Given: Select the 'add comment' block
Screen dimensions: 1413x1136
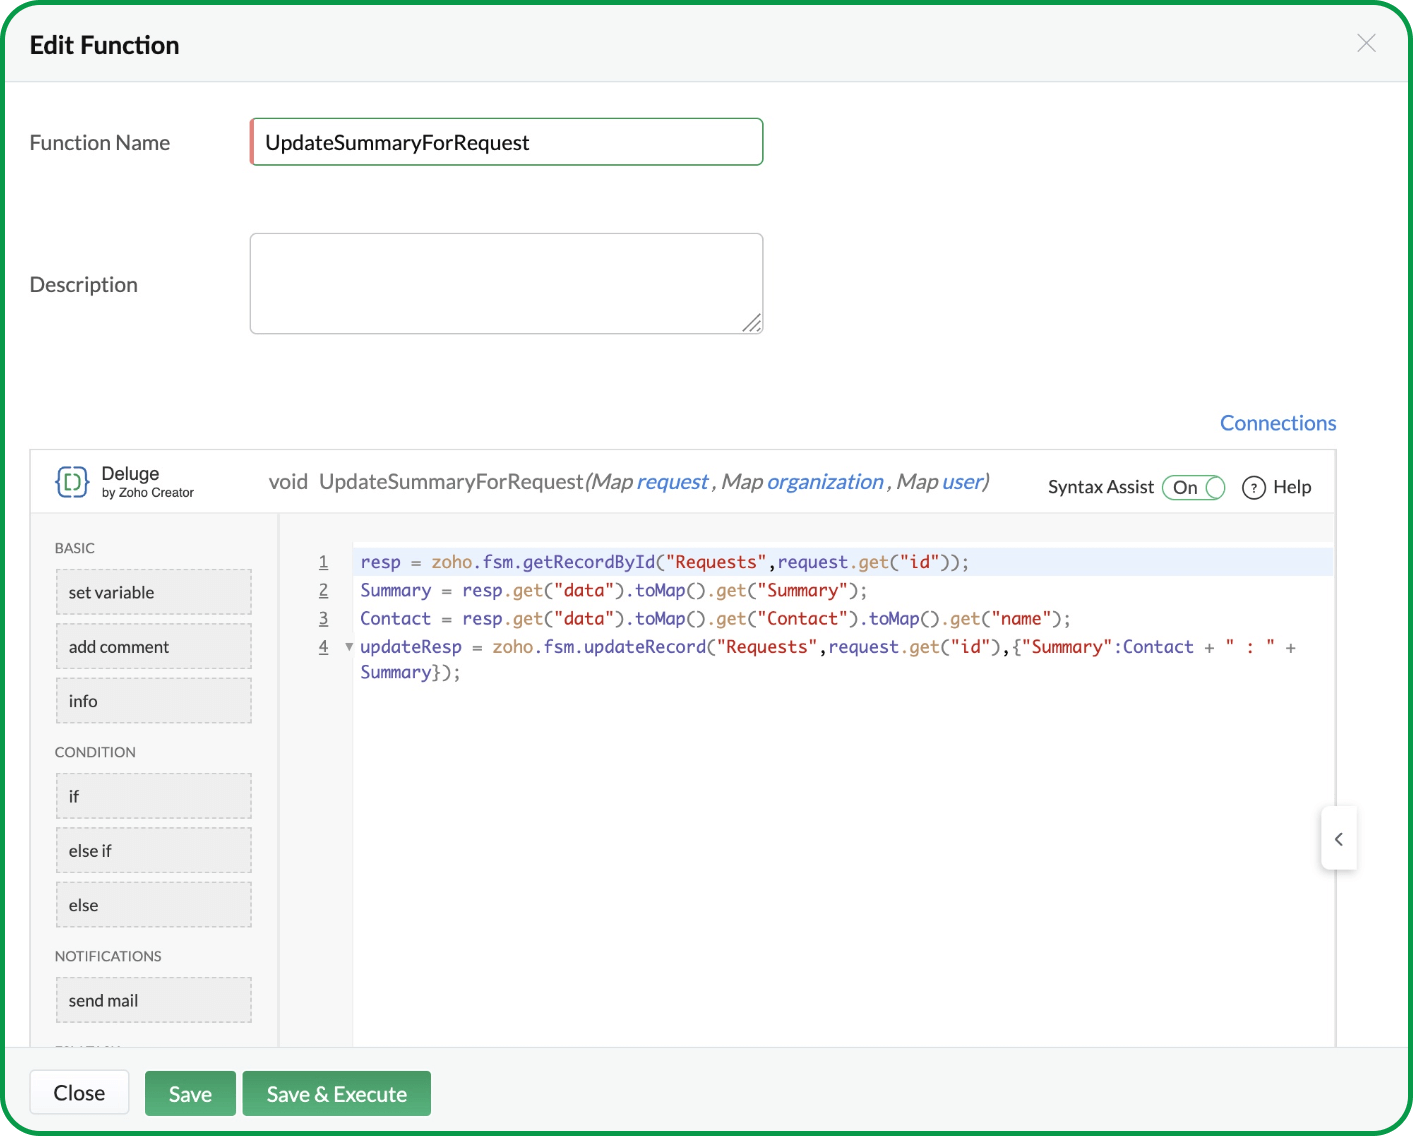Looking at the screenshot, I should 153,647.
